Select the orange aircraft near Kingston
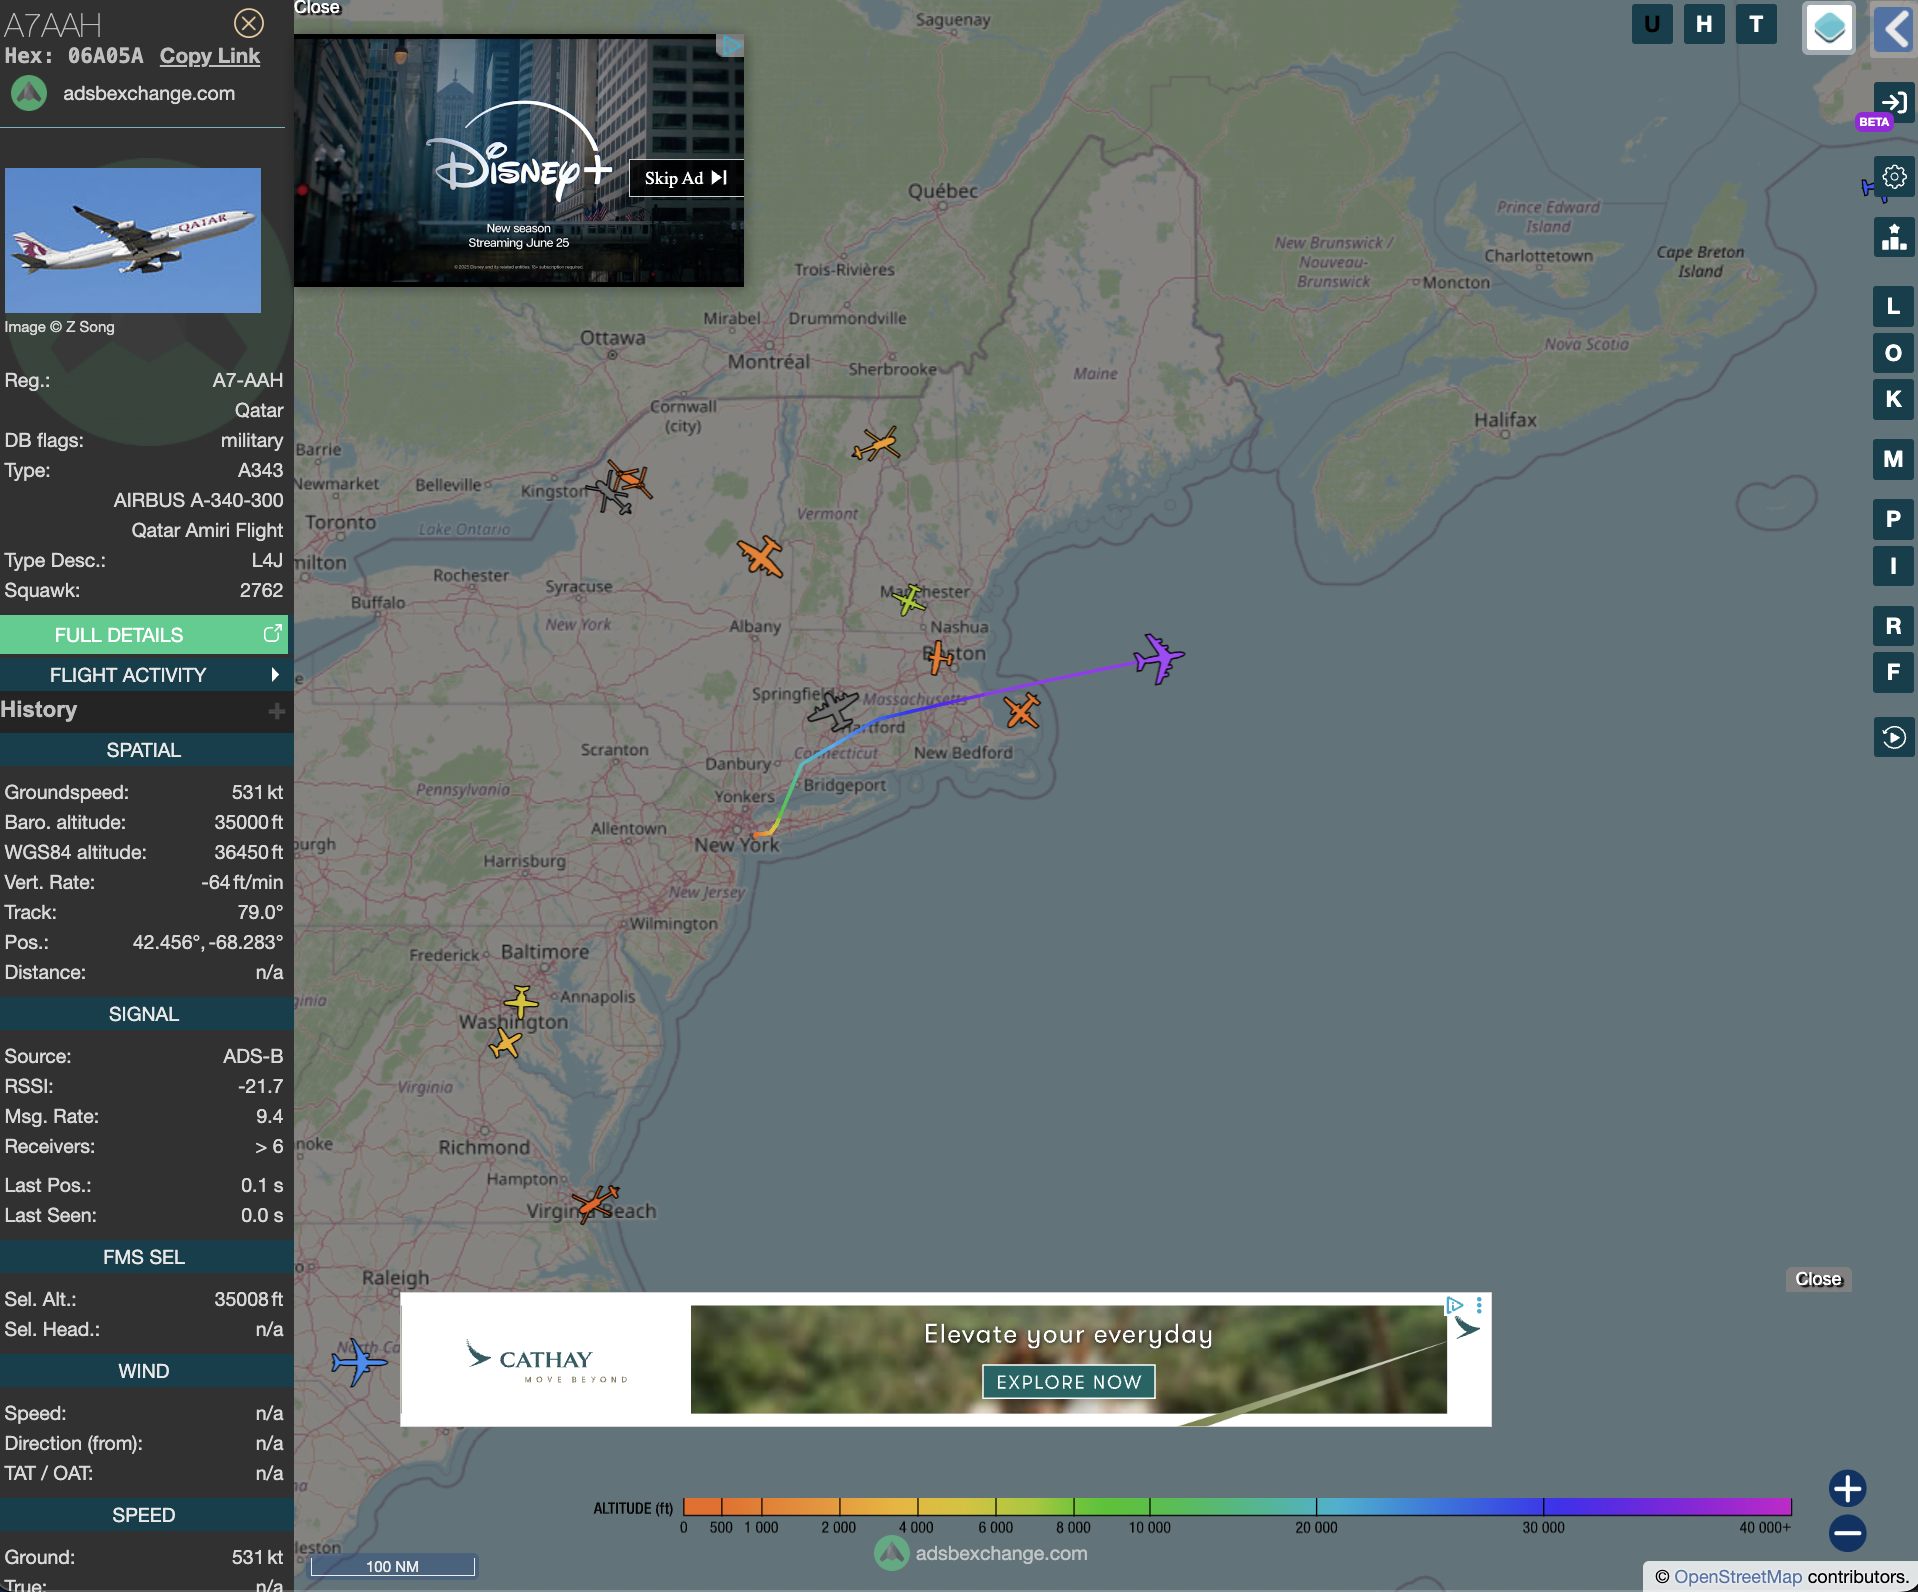This screenshot has width=1918, height=1592. 631,479
